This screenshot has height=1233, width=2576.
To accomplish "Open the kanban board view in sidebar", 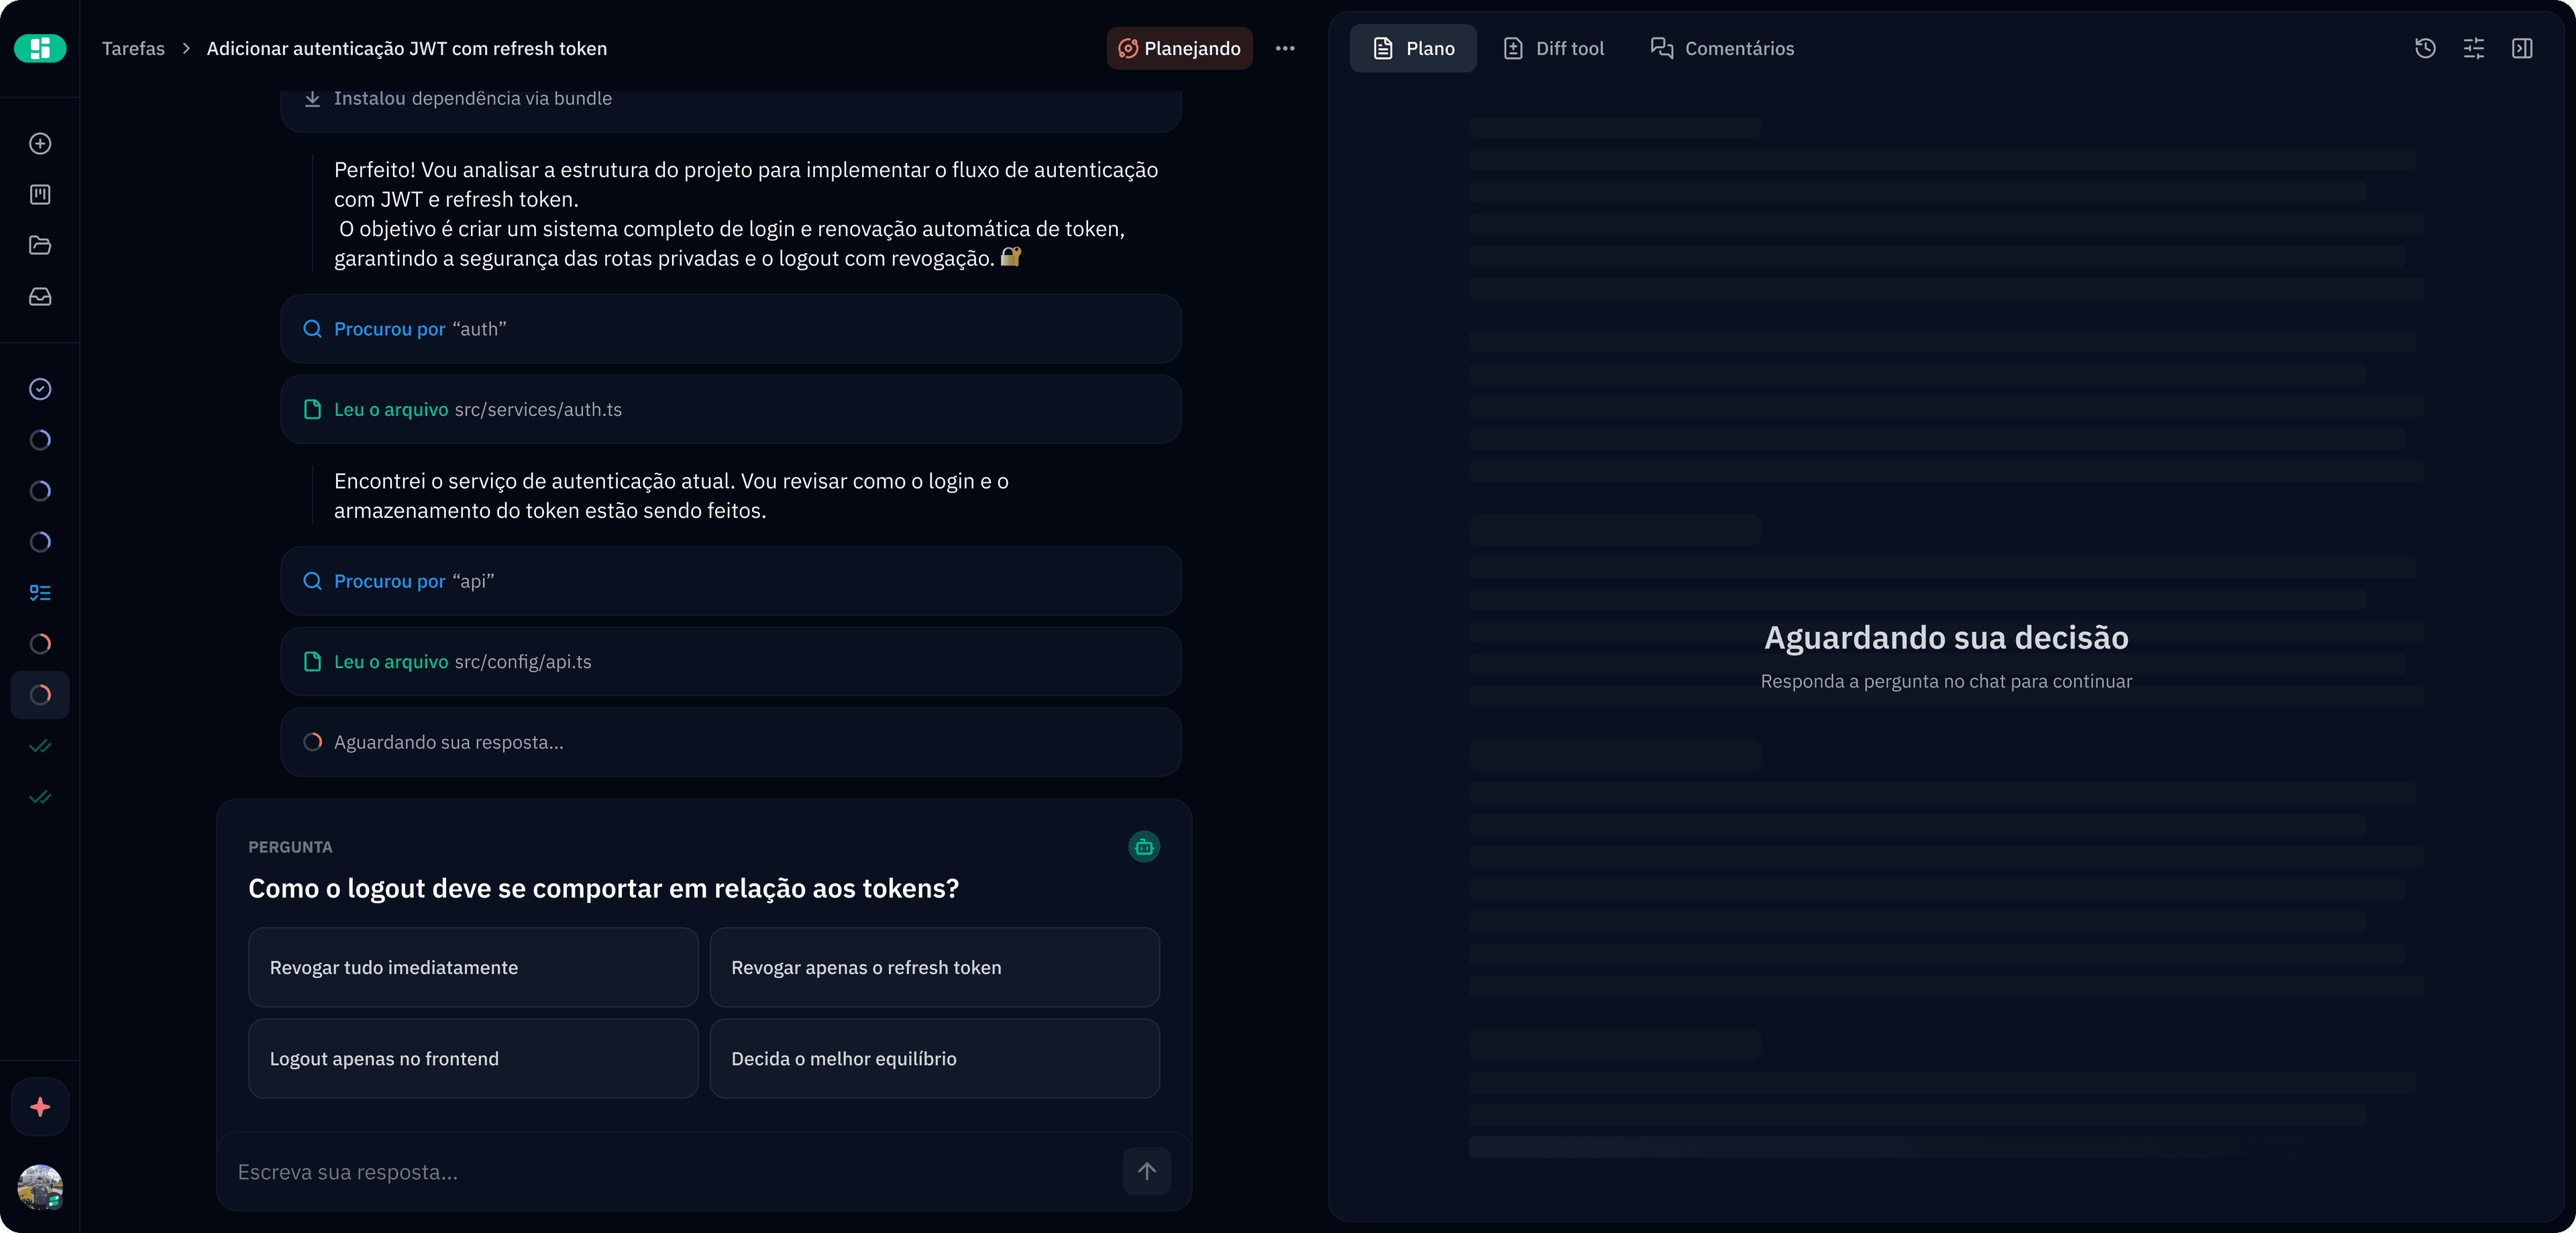I will (39, 194).
